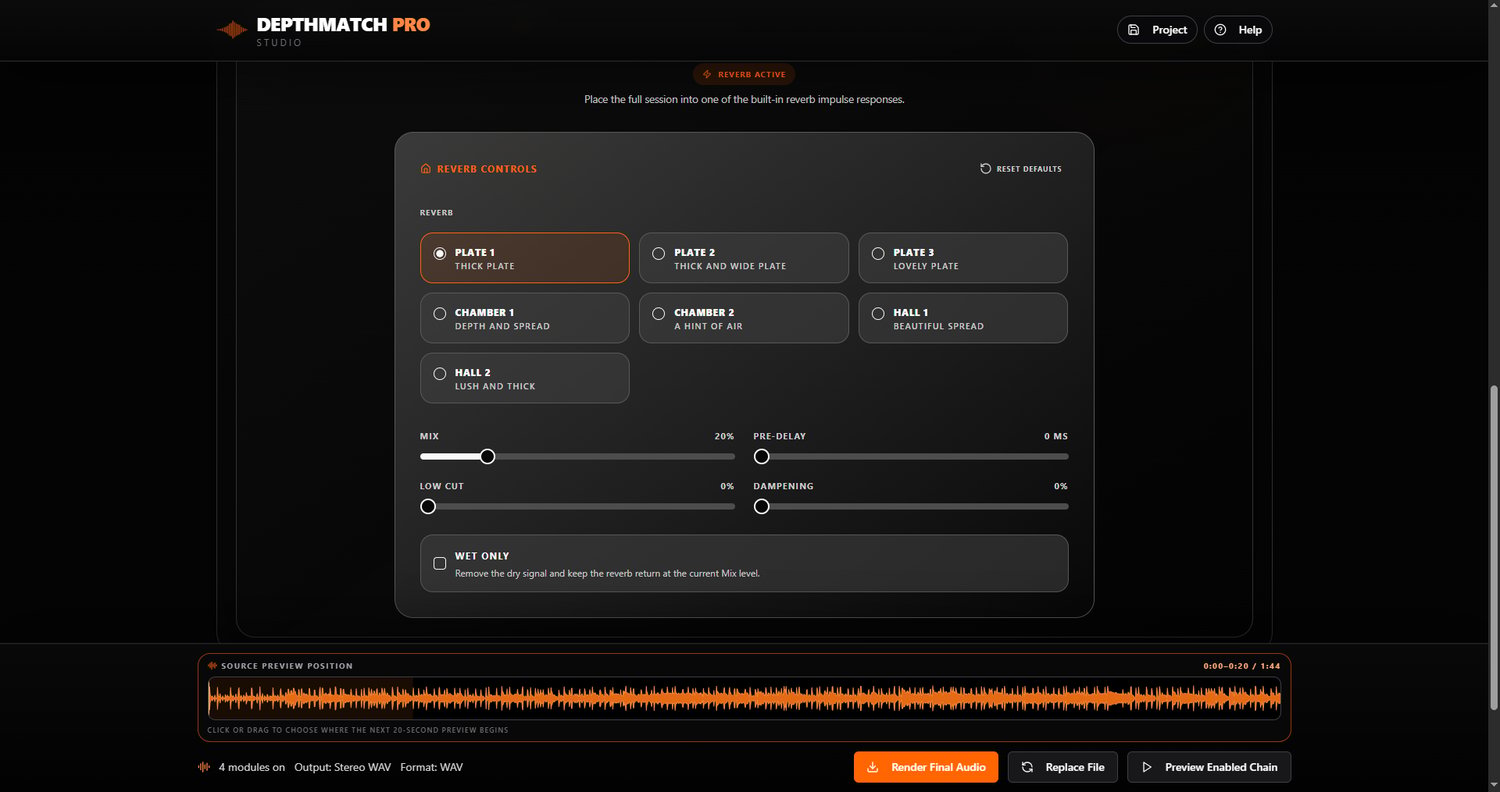Click the DepthMatch Pro Studio title

(343, 30)
